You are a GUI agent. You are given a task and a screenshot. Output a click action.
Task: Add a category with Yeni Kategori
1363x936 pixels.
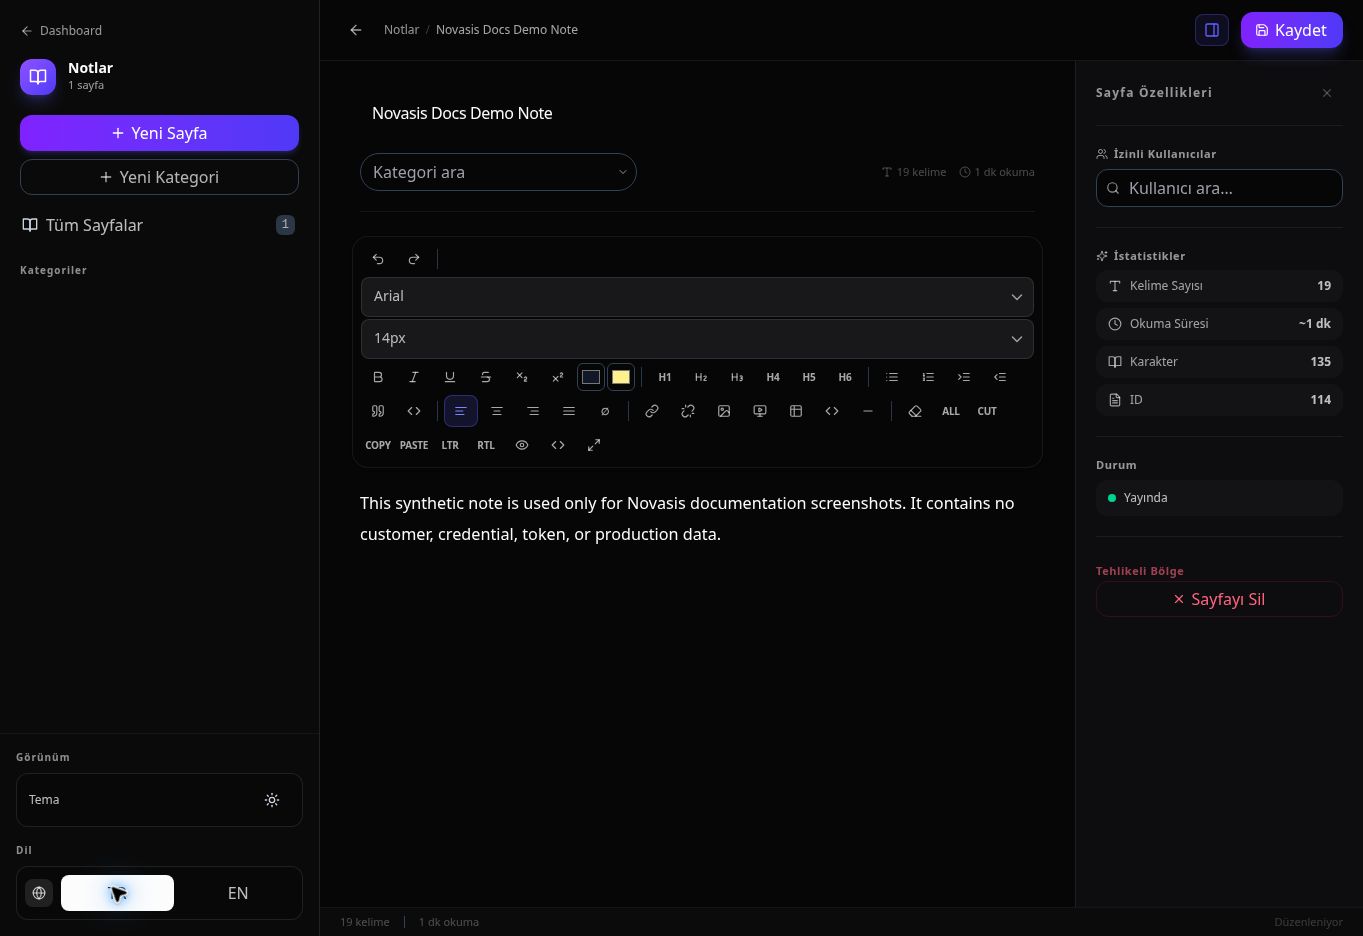pyautogui.click(x=159, y=177)
